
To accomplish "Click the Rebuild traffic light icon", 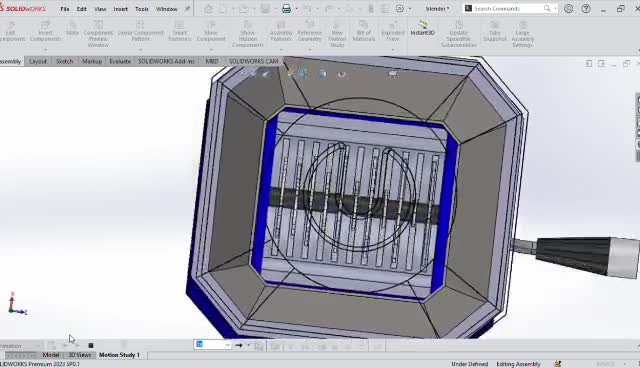I will click(371, 9).
